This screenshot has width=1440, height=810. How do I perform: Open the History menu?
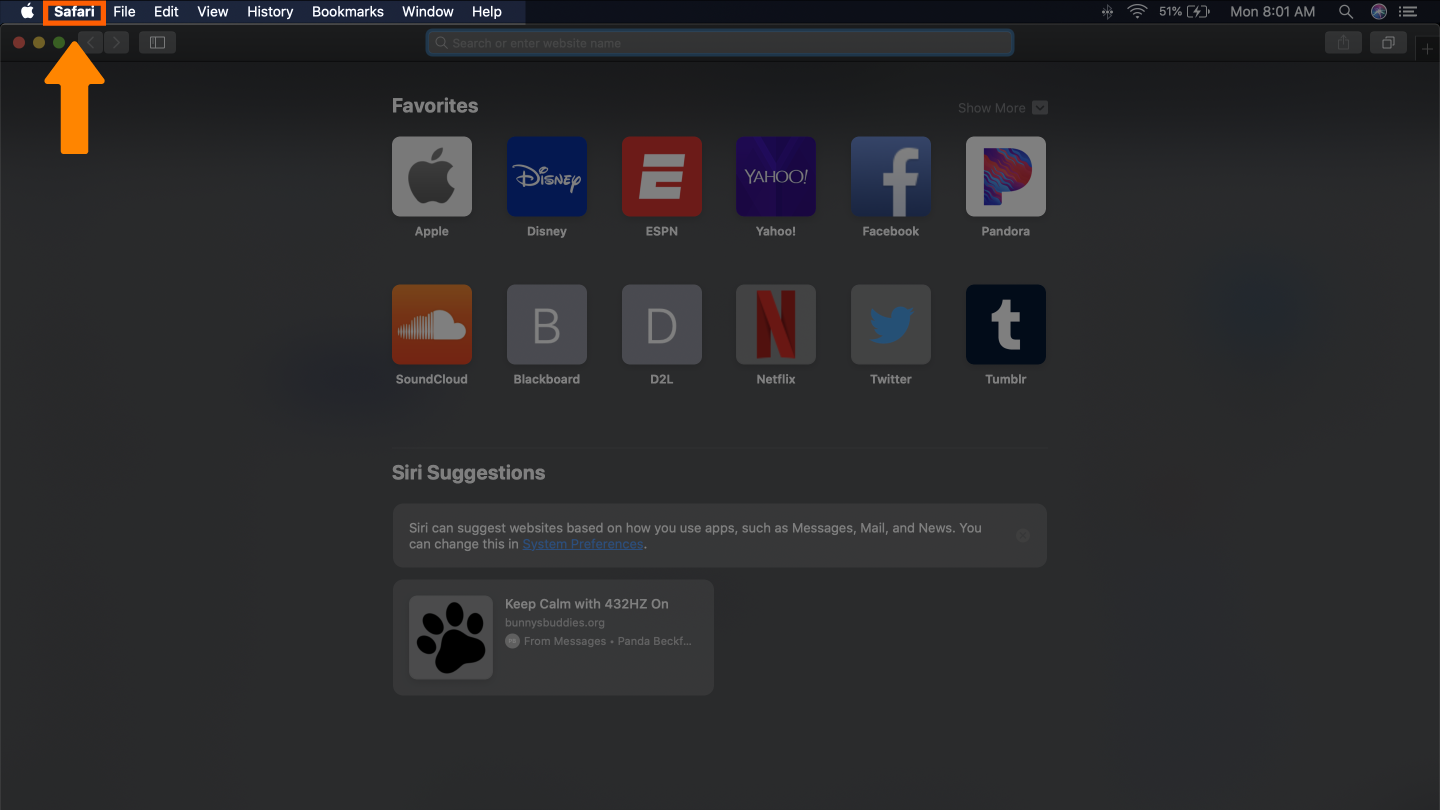coord(270,12)
